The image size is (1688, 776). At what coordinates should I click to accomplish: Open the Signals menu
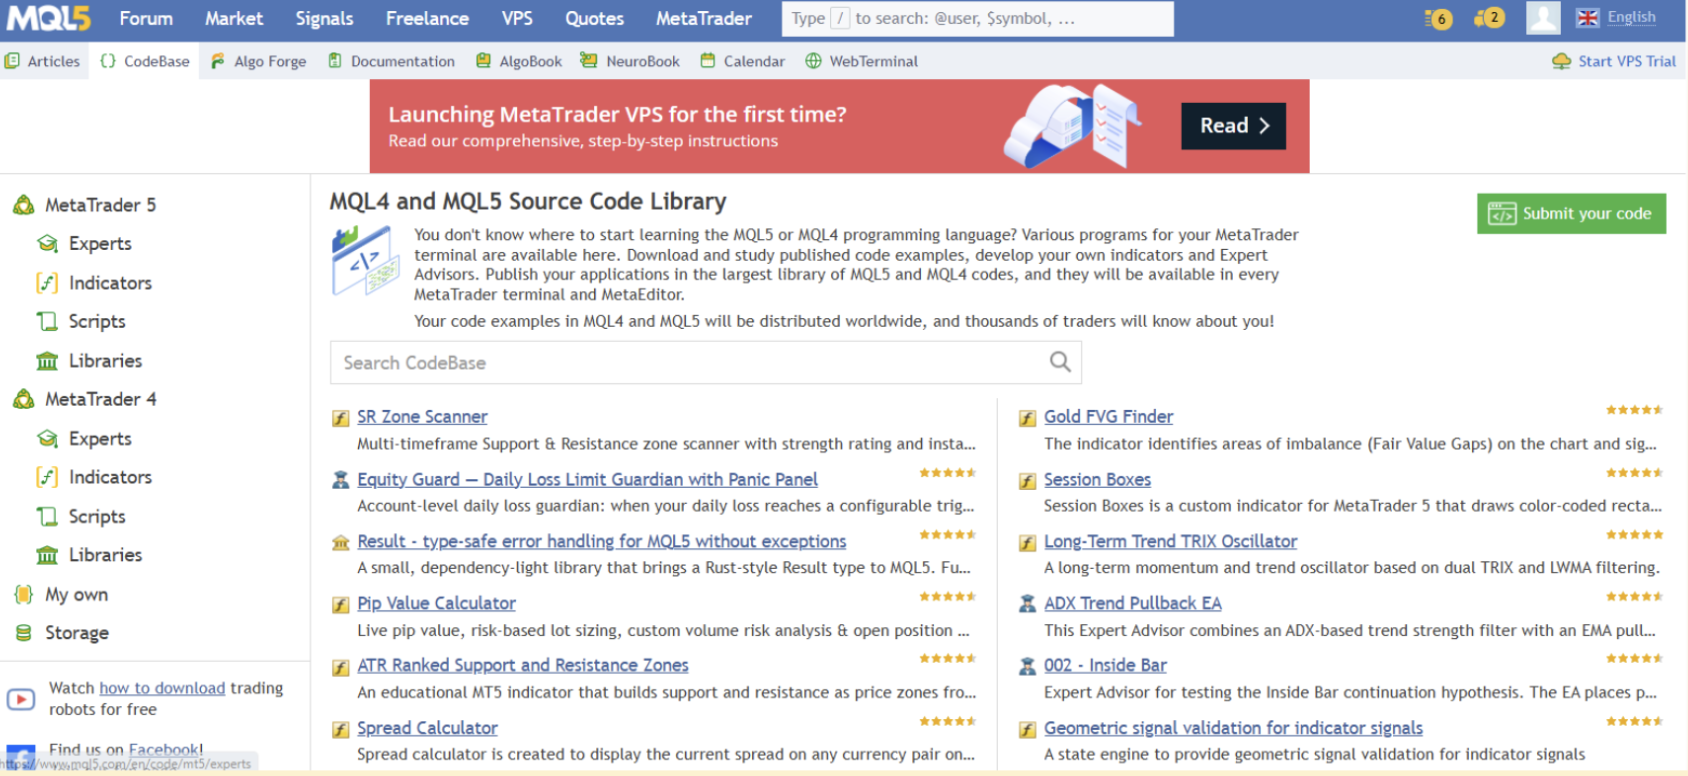pos(324,18)
